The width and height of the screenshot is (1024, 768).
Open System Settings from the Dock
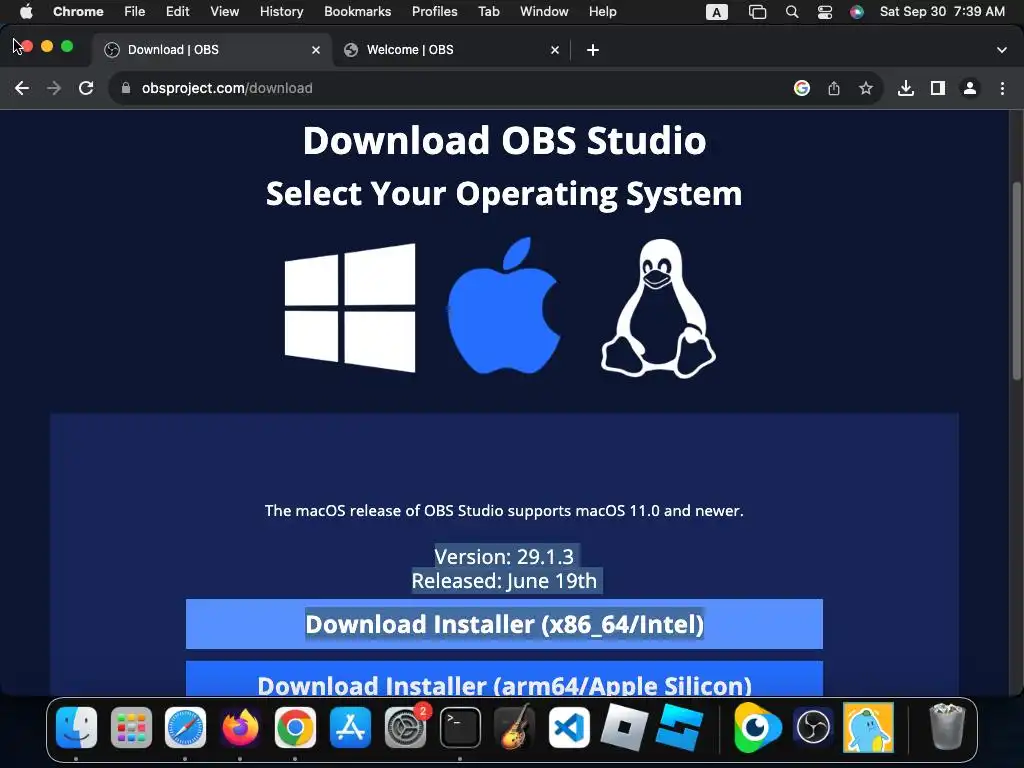406,728
